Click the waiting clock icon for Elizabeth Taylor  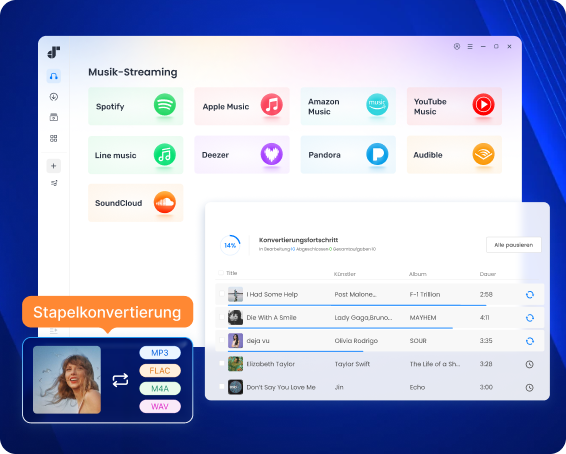click(x=530, y=364)
